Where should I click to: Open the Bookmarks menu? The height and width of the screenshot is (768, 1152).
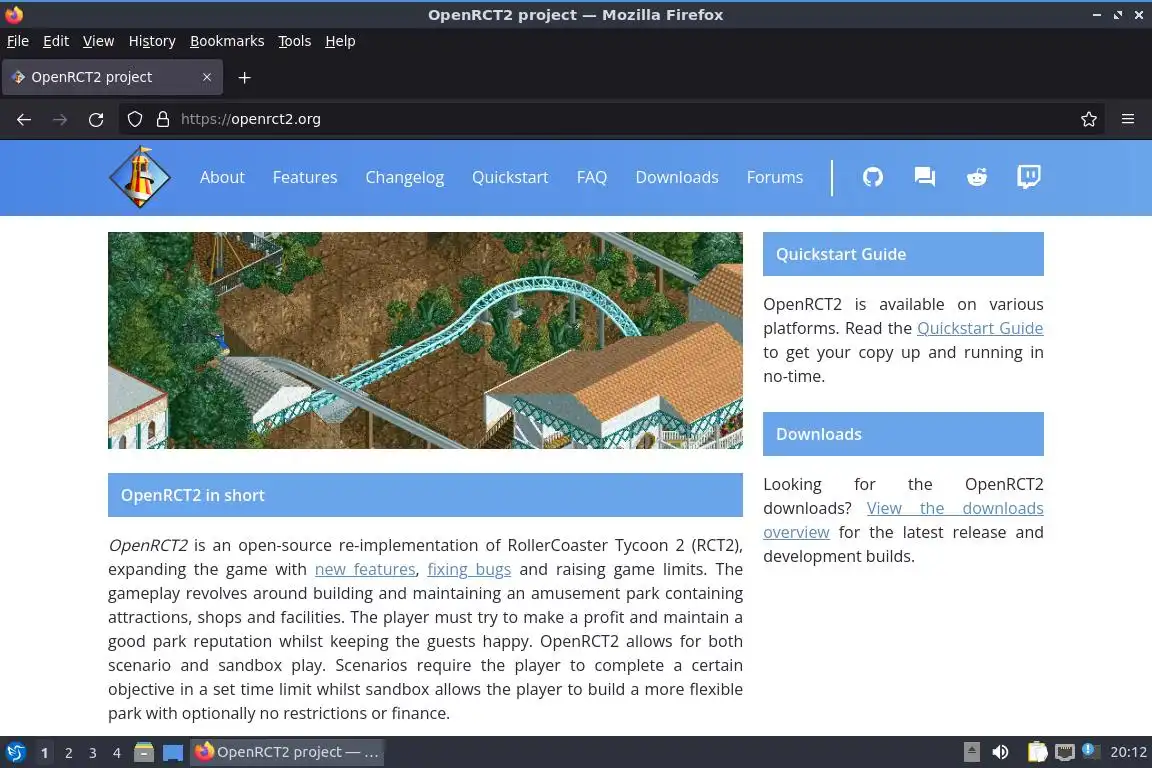pos(227,41)
